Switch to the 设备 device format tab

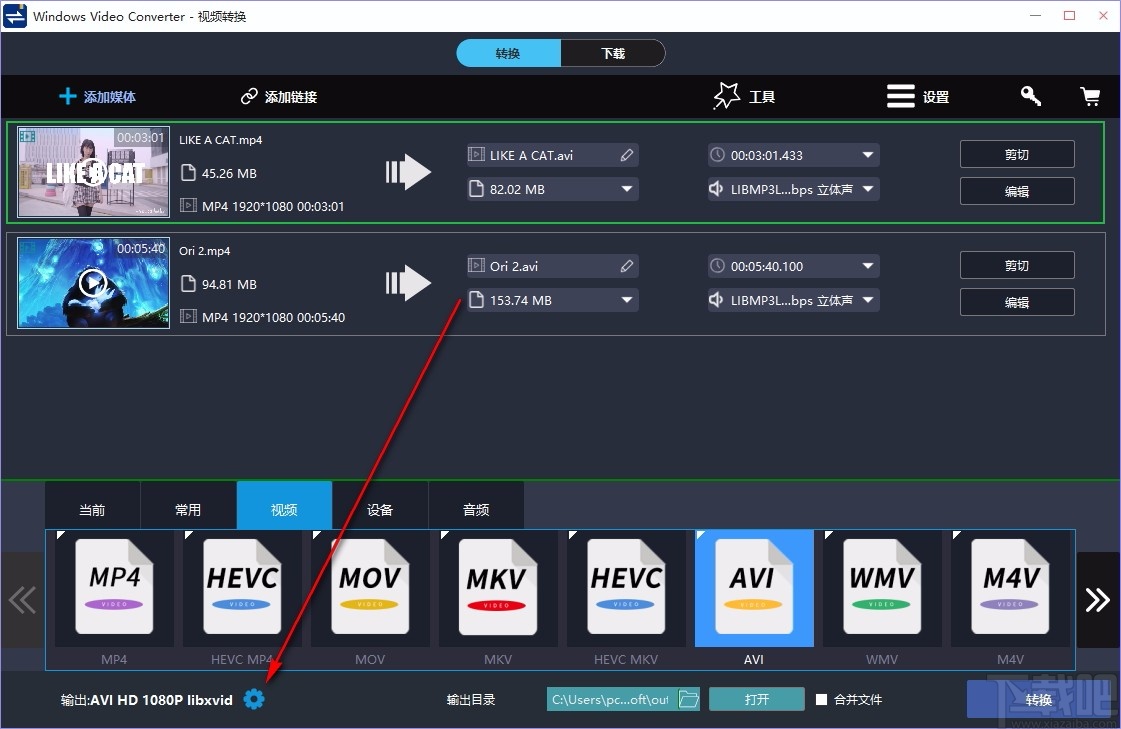(x=380, y=508)
